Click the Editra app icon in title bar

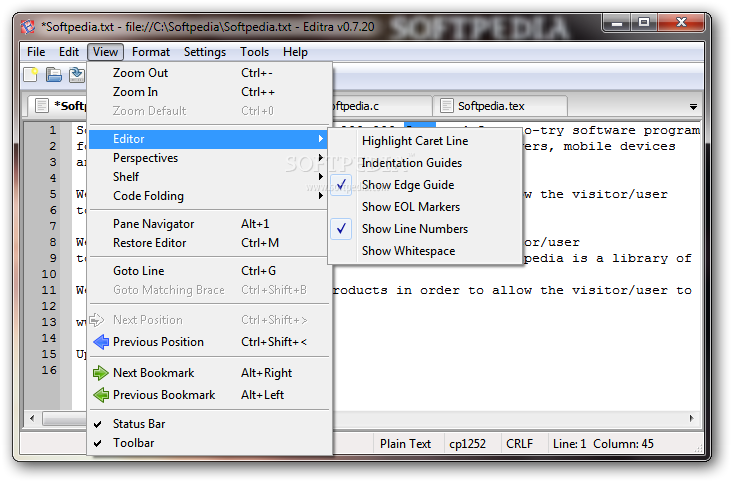click(28, 27)
